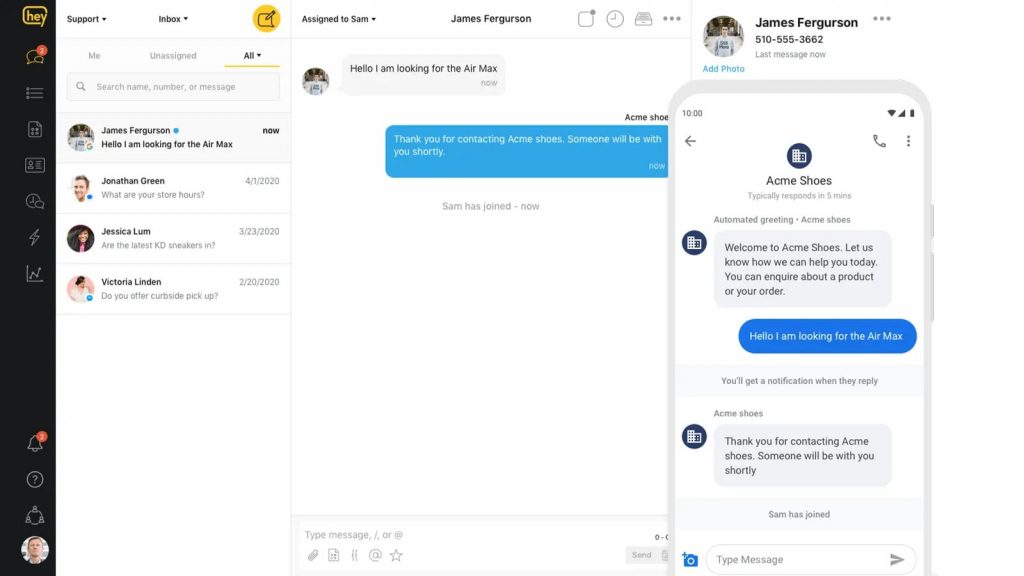Image resolution: width=1024 pixels, height=576 pixels.
Task: Click the archive tray icon in conversation header
Action: (643, 19)
